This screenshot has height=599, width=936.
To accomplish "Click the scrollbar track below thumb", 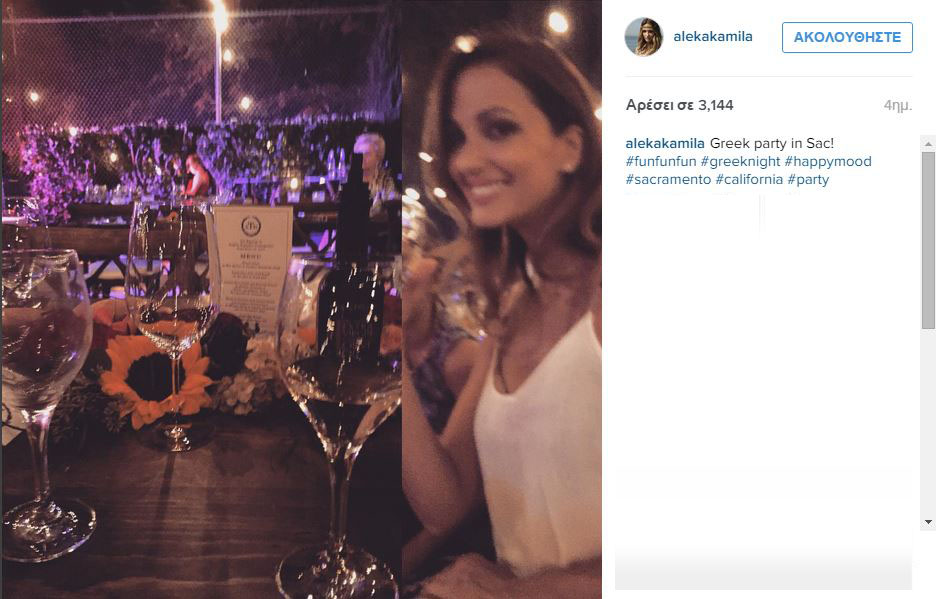I will (928, 422).
